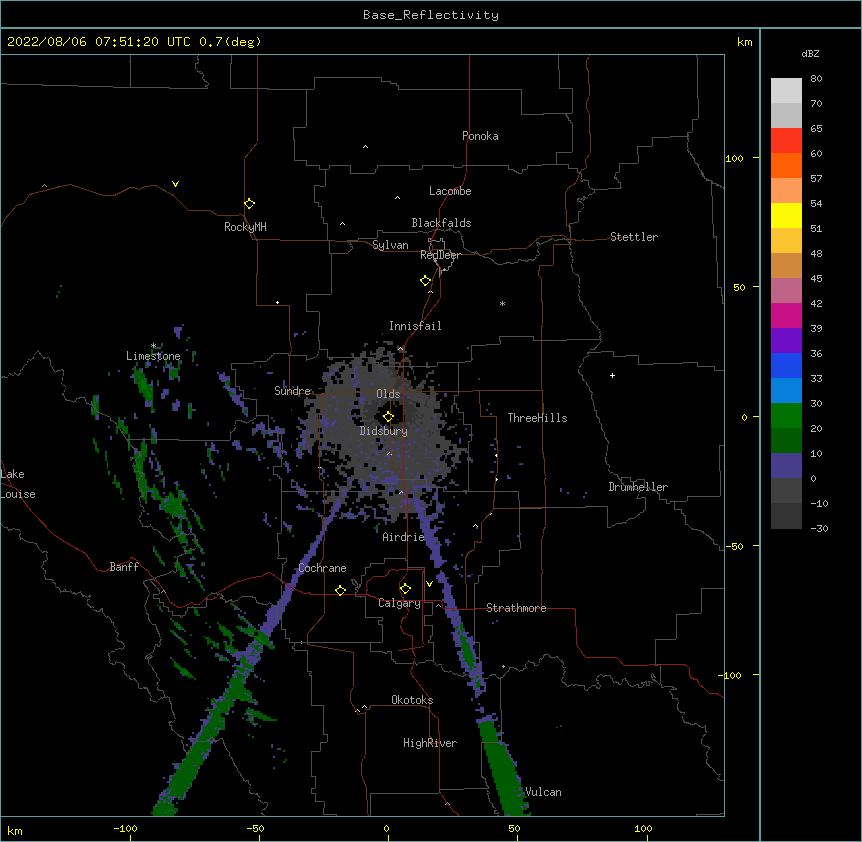Screen dimensions: 862x842
Task: Click the km unit label in the bottom-left corner
Action: [15, 831]
